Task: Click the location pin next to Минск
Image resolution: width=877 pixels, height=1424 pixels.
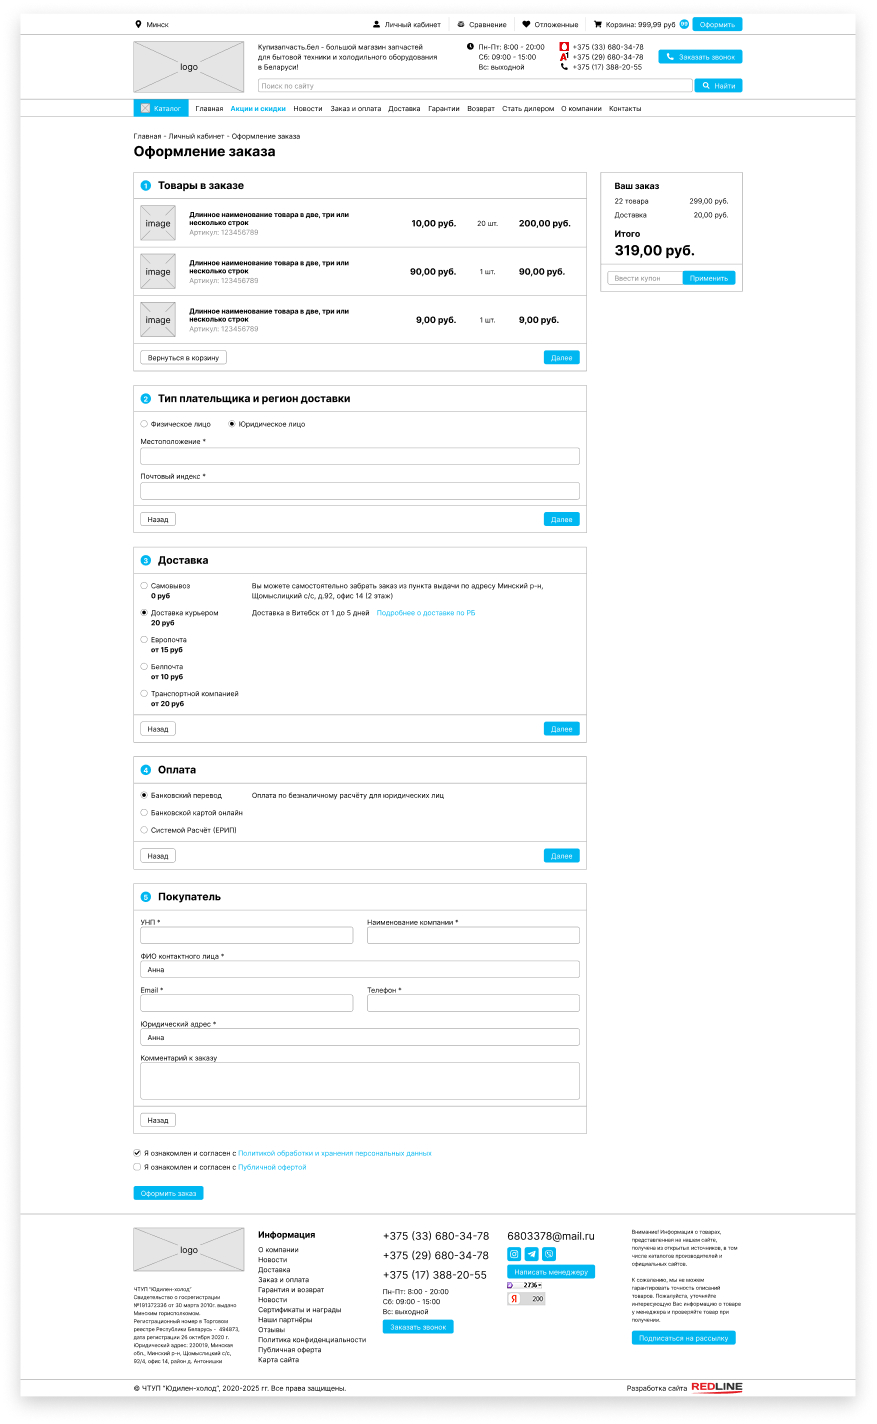Action: click(138, 24)
